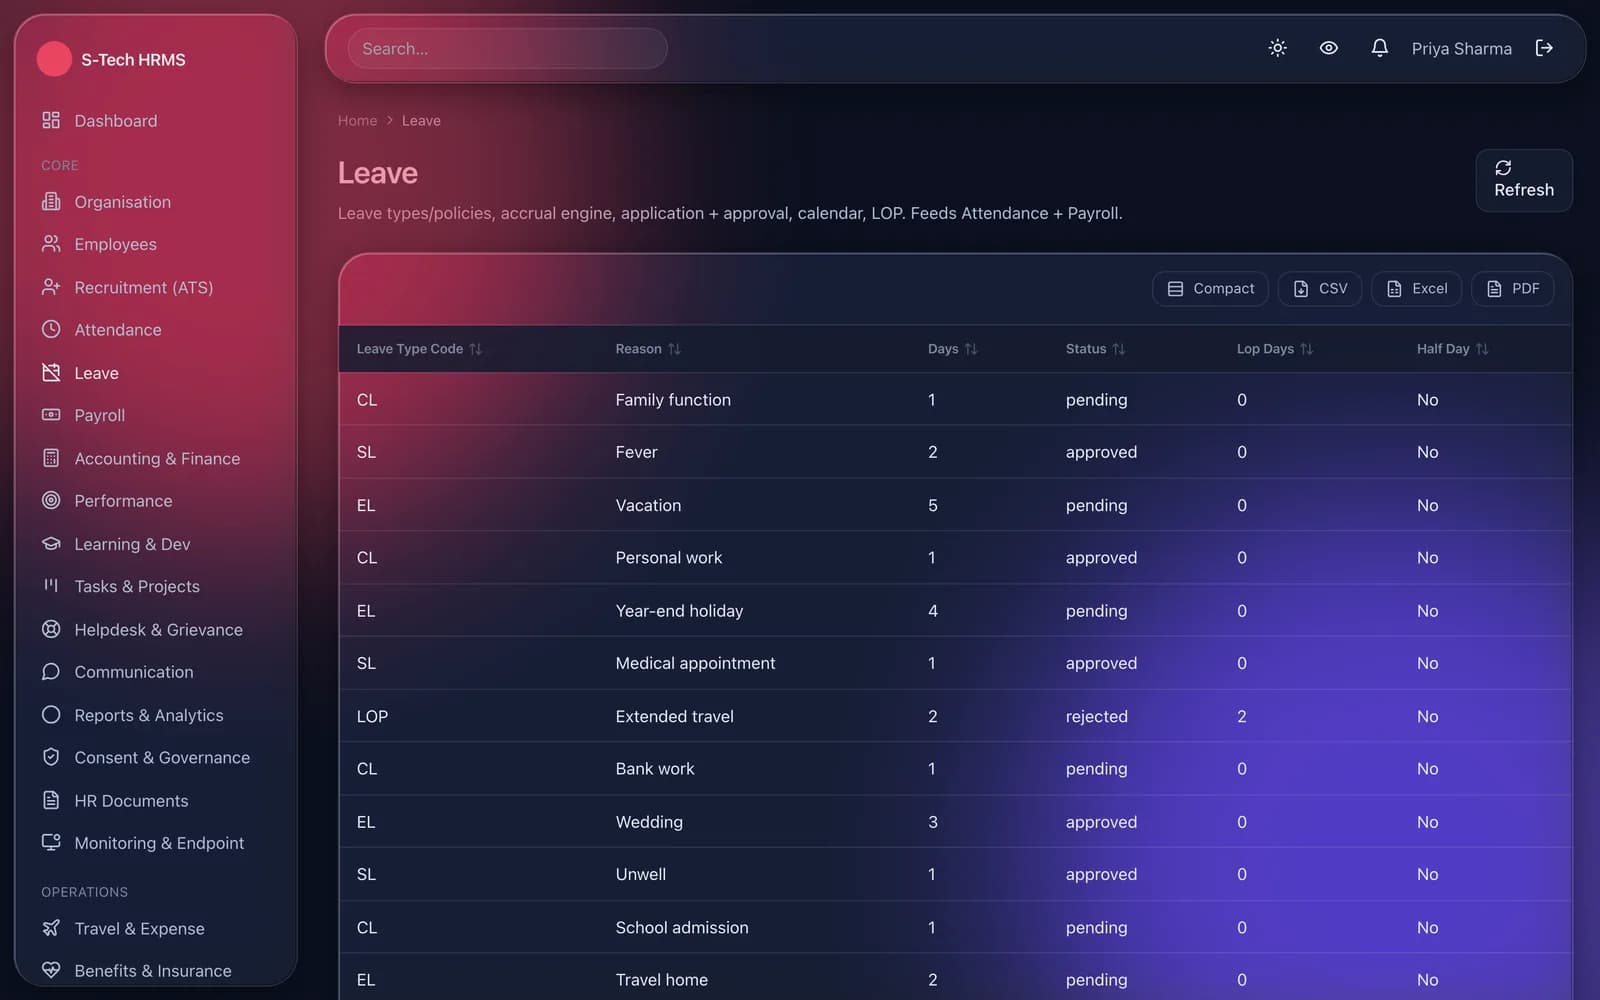Export the table to Excel
The width and height of the screenshot is (1600, 1000).
click(x=1416, y=288)
